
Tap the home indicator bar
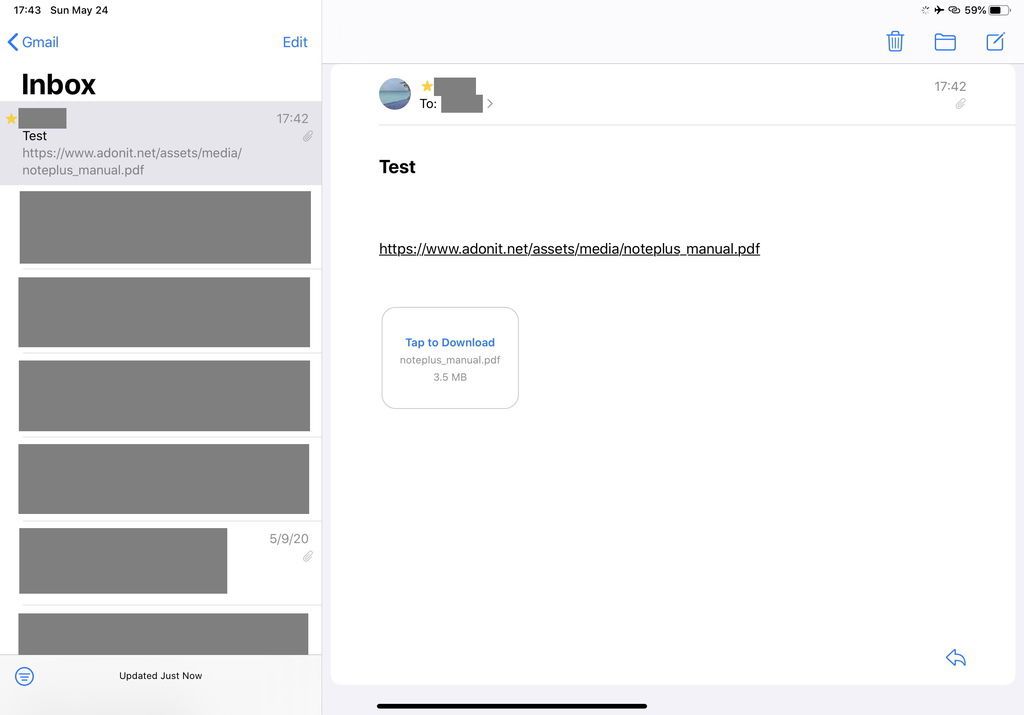tap(512, 706)
